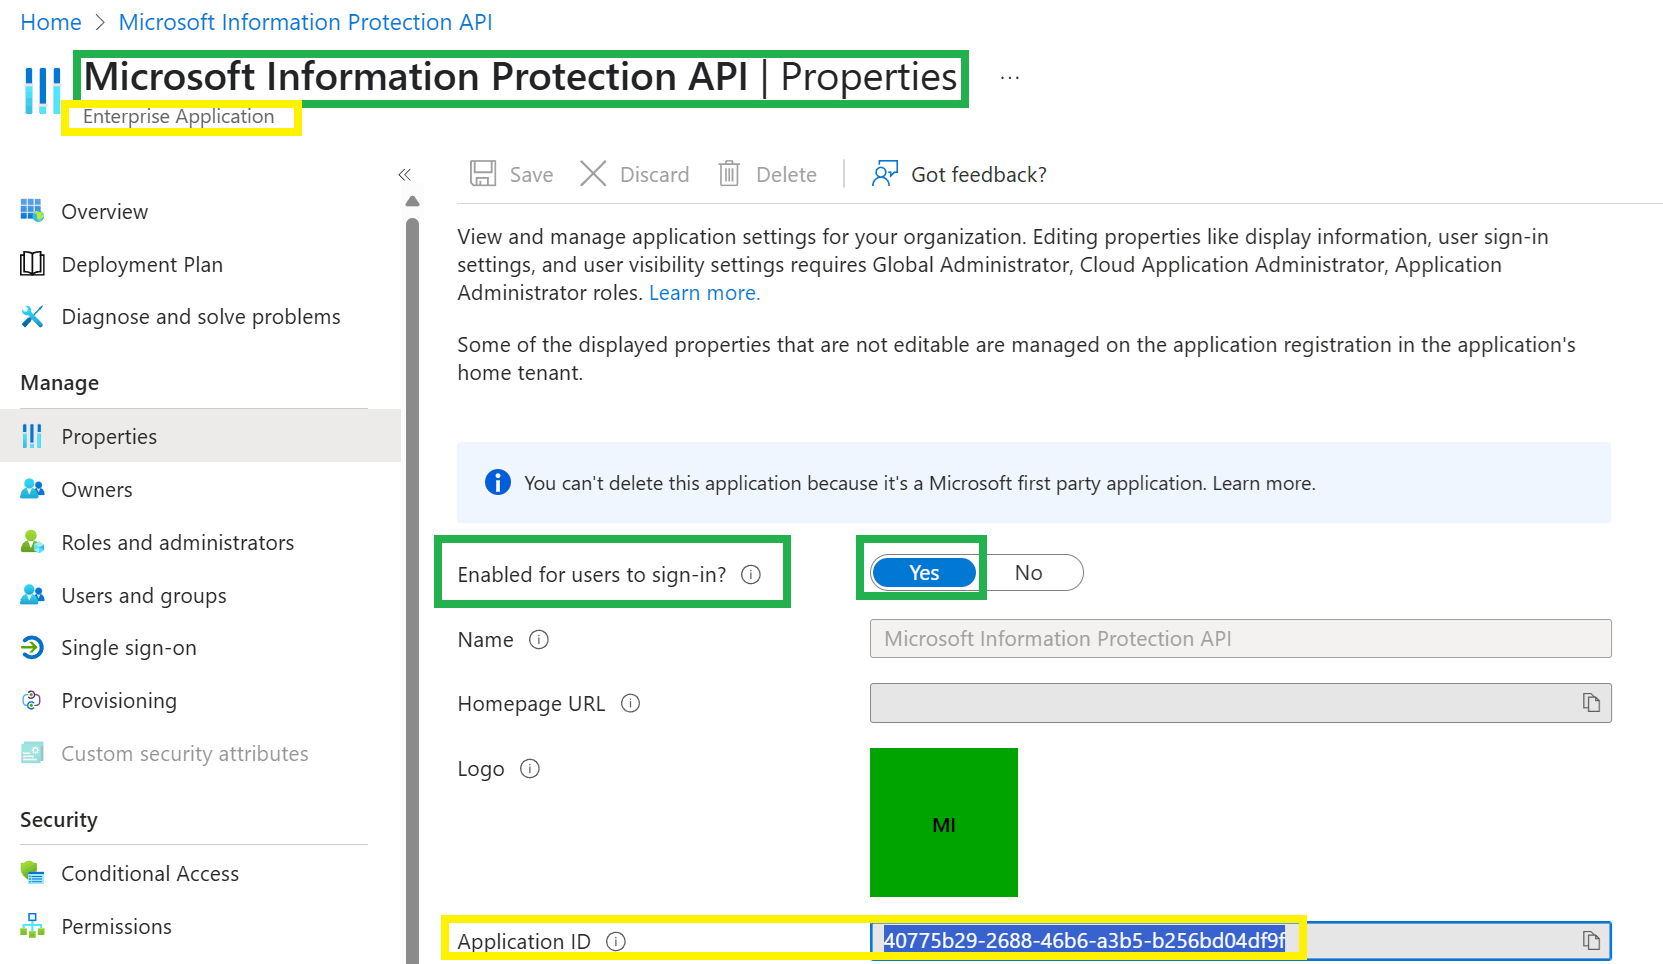Click the Homepage URL field
This screenshot has width=1663, height=964.
pos(1240,703)
